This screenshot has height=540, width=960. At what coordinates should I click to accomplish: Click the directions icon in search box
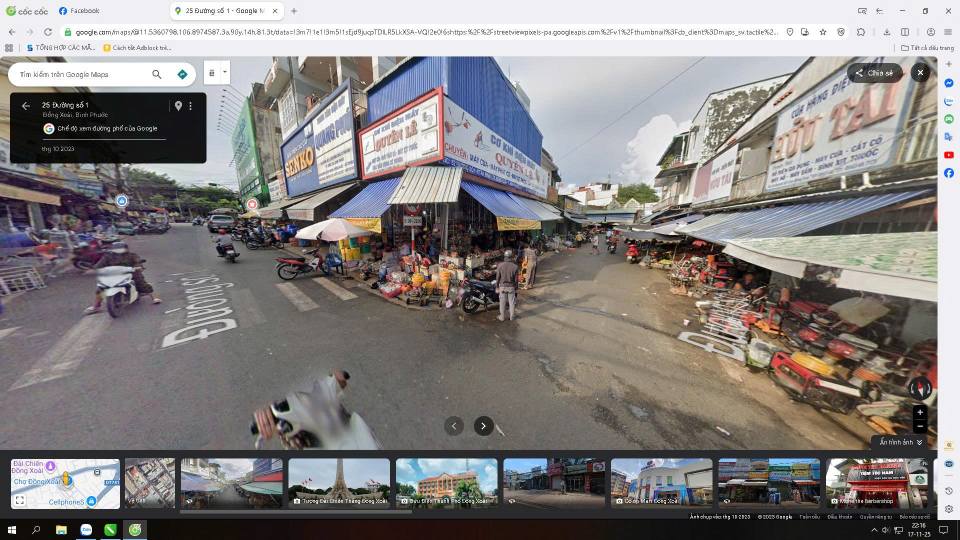pos(182,74)
